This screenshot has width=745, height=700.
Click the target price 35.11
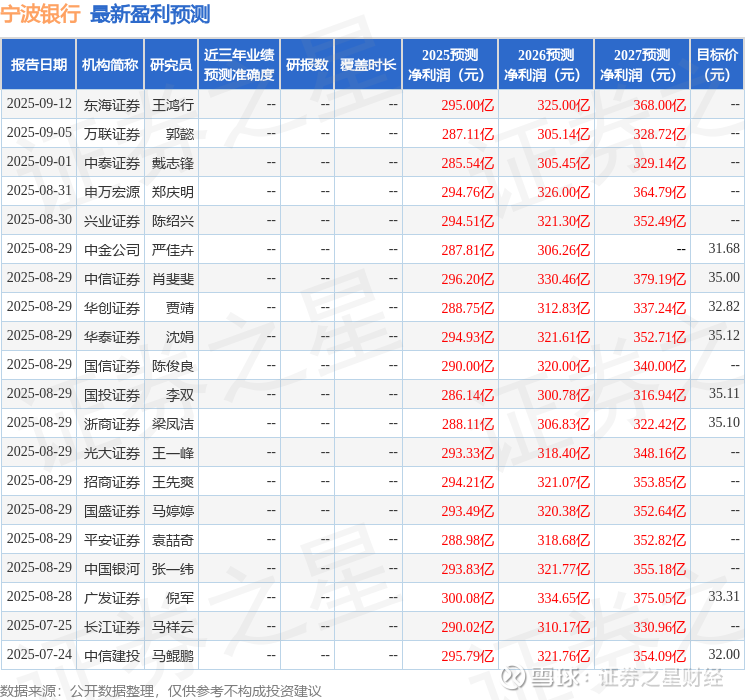[x=724, y=393]
